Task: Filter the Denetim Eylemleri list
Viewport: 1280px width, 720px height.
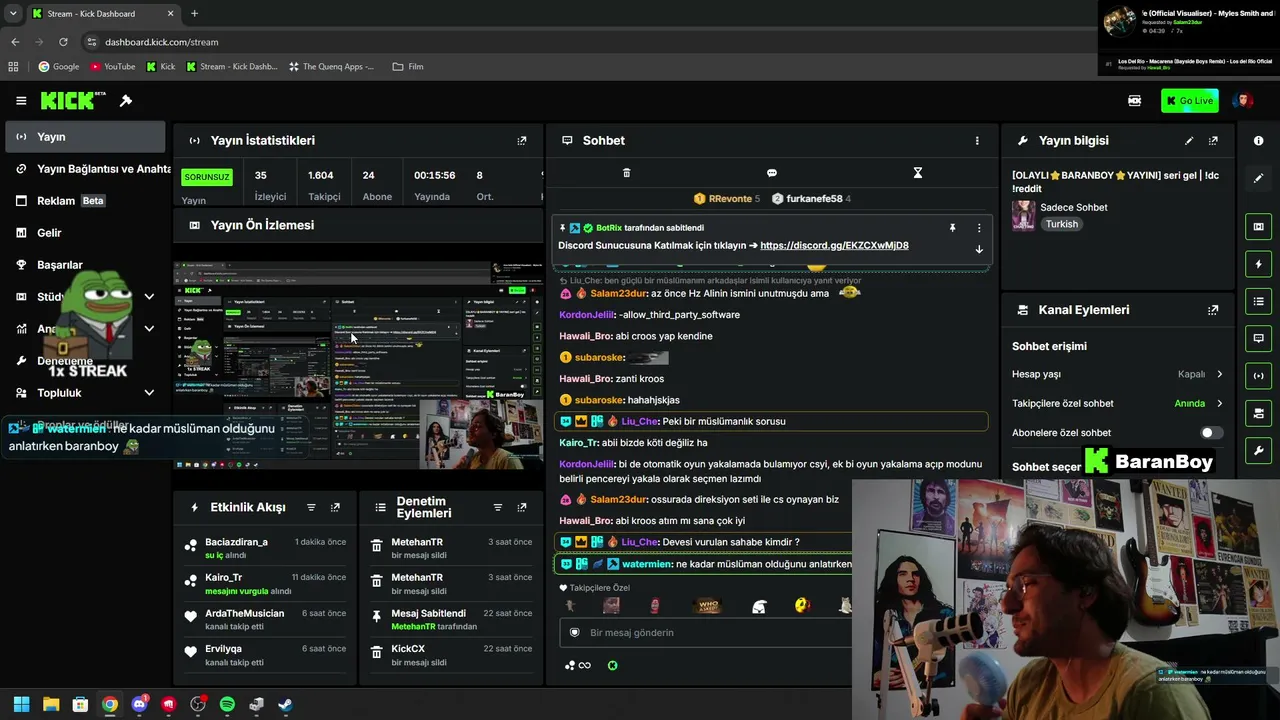Action: coord(498,507)
